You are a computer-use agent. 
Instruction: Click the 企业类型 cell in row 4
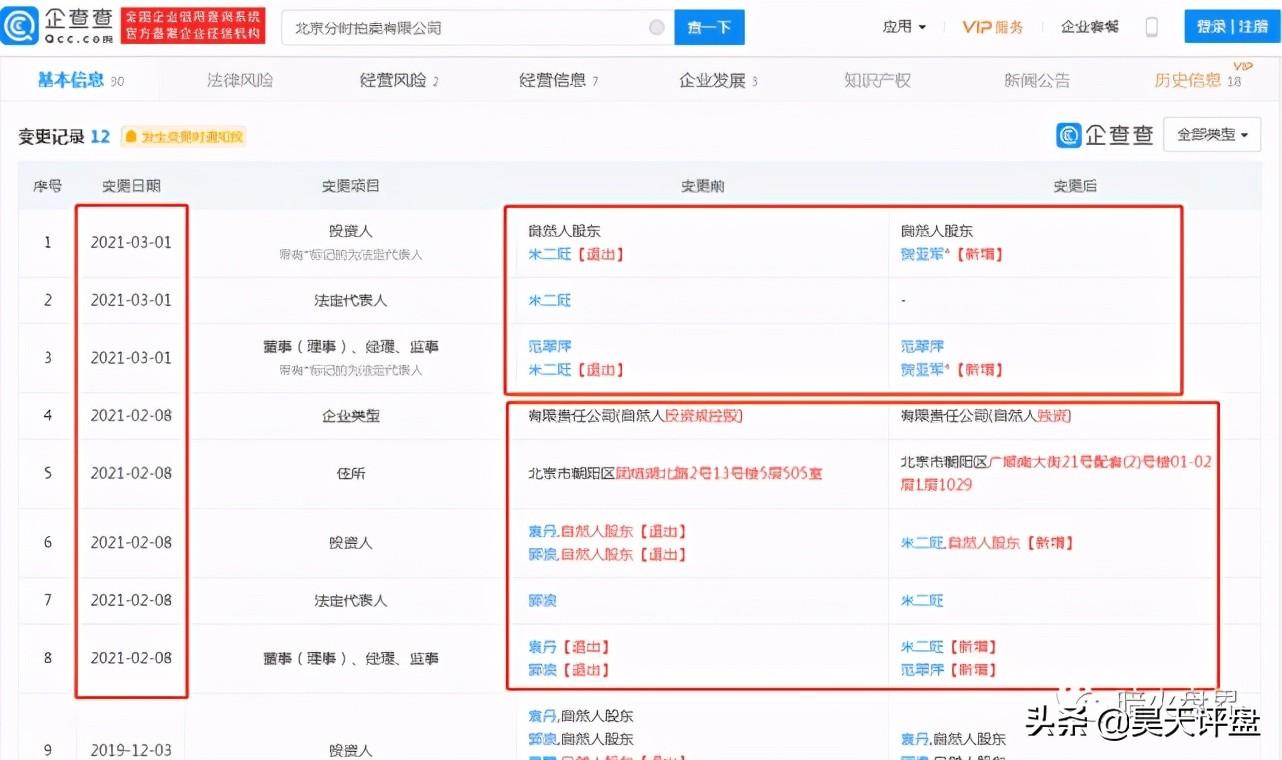[x=350, y=415]
